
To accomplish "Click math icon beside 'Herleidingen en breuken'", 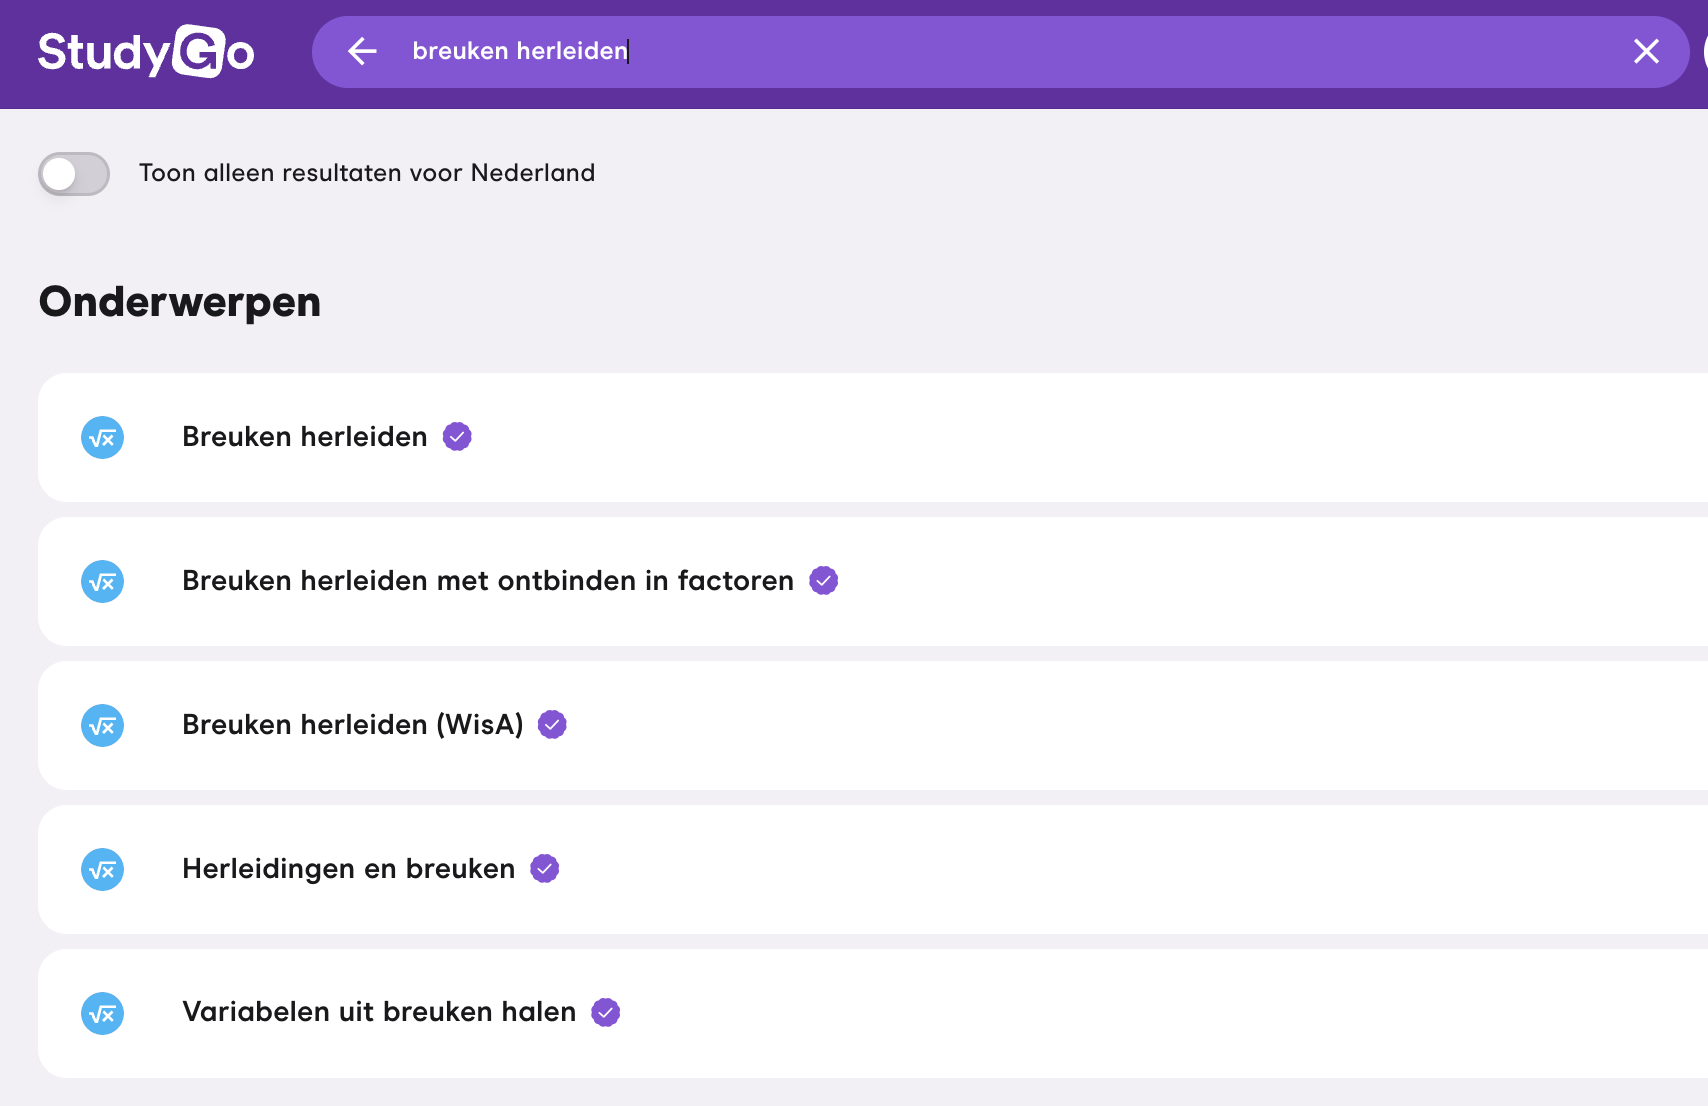I will (102, 870).
